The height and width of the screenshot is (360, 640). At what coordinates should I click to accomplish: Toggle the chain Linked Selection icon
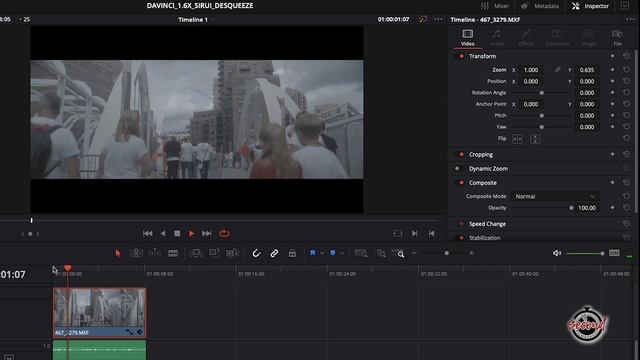click(274, 253)
